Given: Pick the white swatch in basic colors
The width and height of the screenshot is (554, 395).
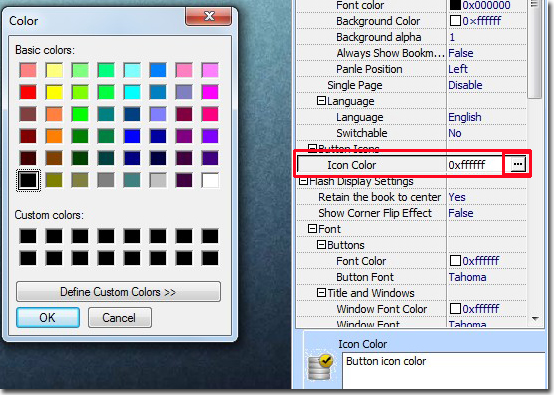Looking at the screenshot, I should coord(210,180).
